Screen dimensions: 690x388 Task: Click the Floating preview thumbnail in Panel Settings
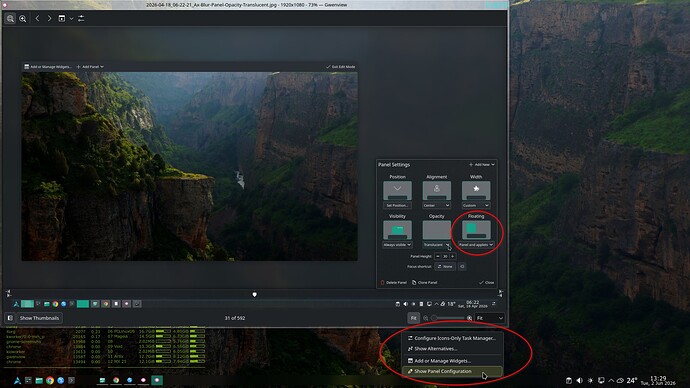click(476, 230)
